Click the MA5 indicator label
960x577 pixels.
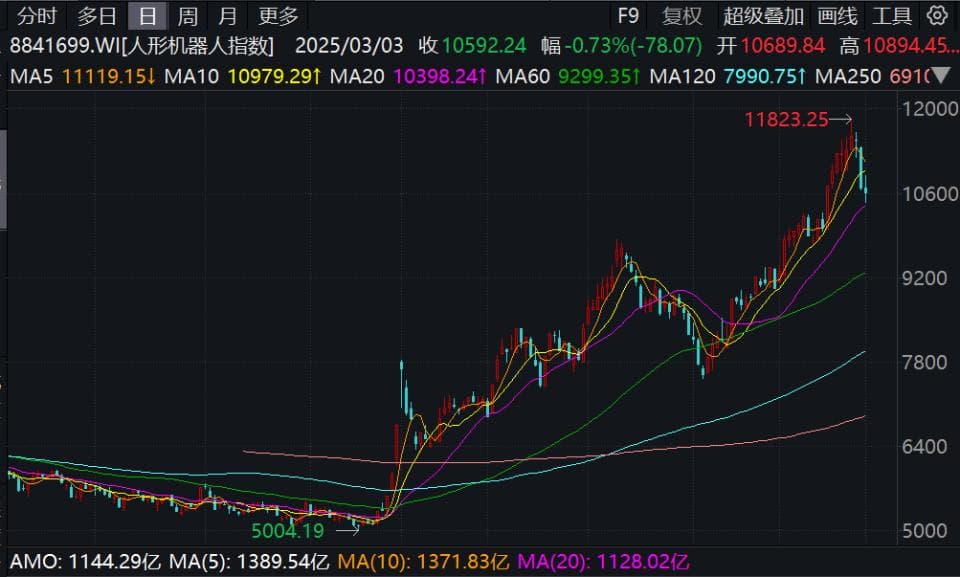(32, 77)
